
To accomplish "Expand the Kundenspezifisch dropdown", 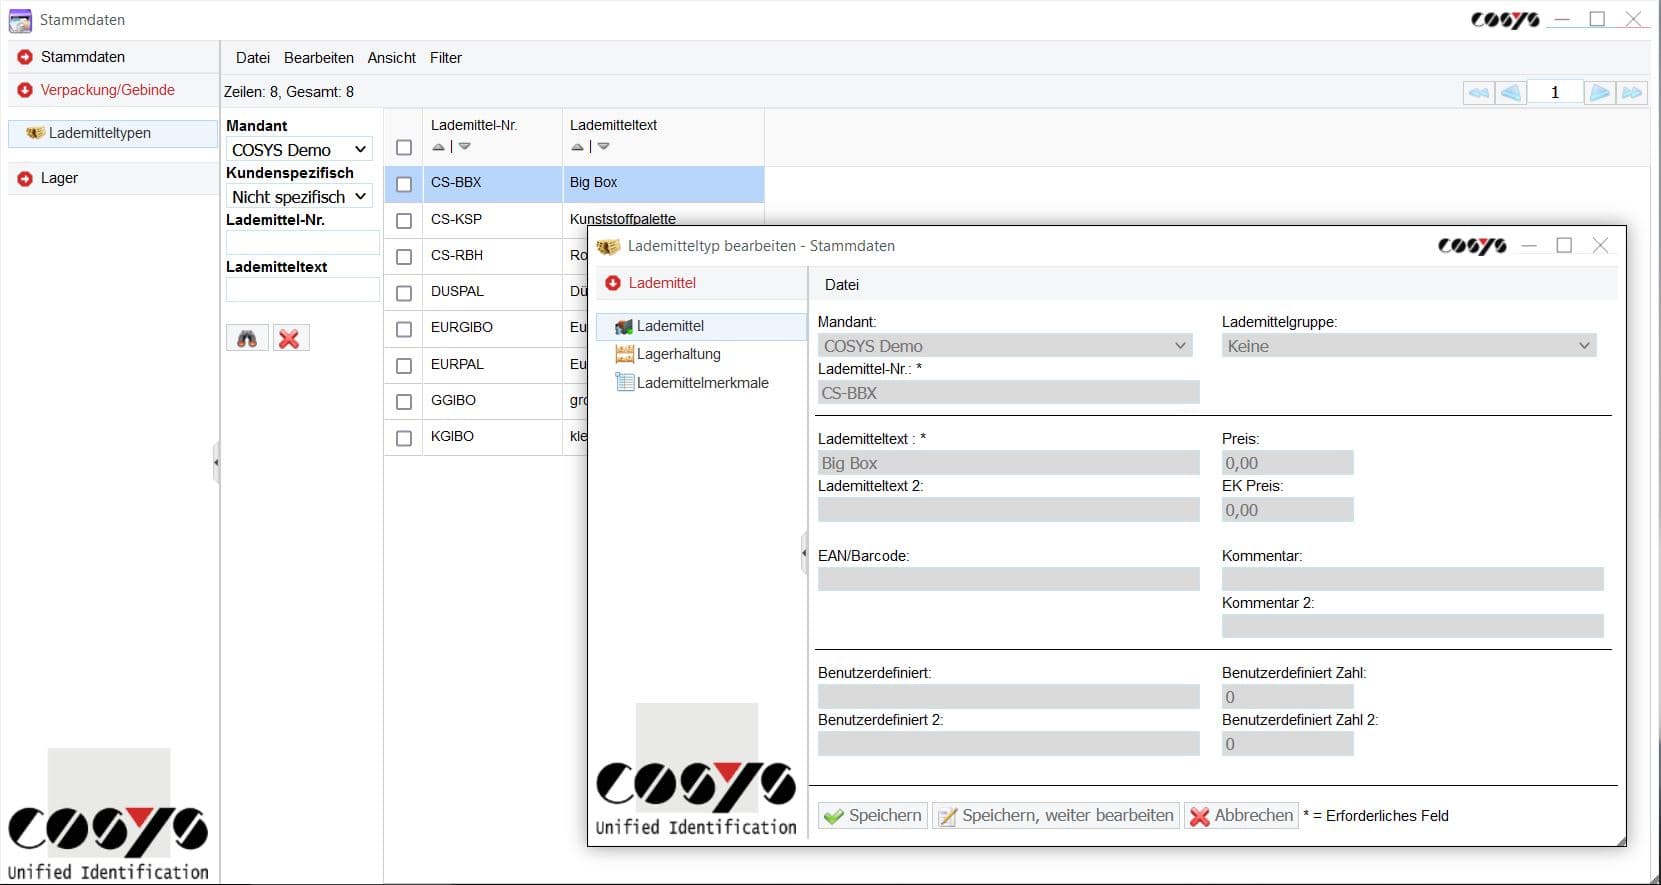I will [x=299, y=197].
